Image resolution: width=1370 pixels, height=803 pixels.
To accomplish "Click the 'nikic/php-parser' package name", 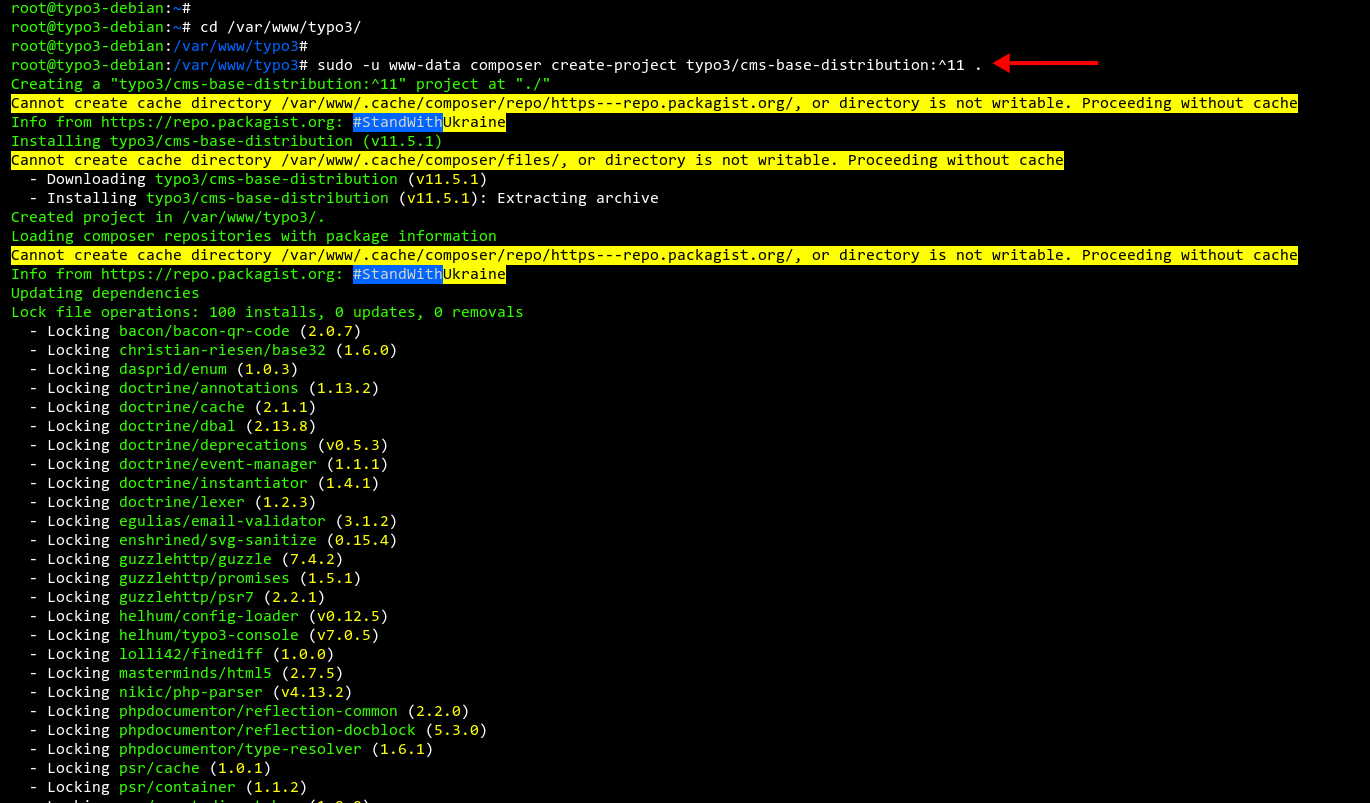I will (x=191, y=692).
